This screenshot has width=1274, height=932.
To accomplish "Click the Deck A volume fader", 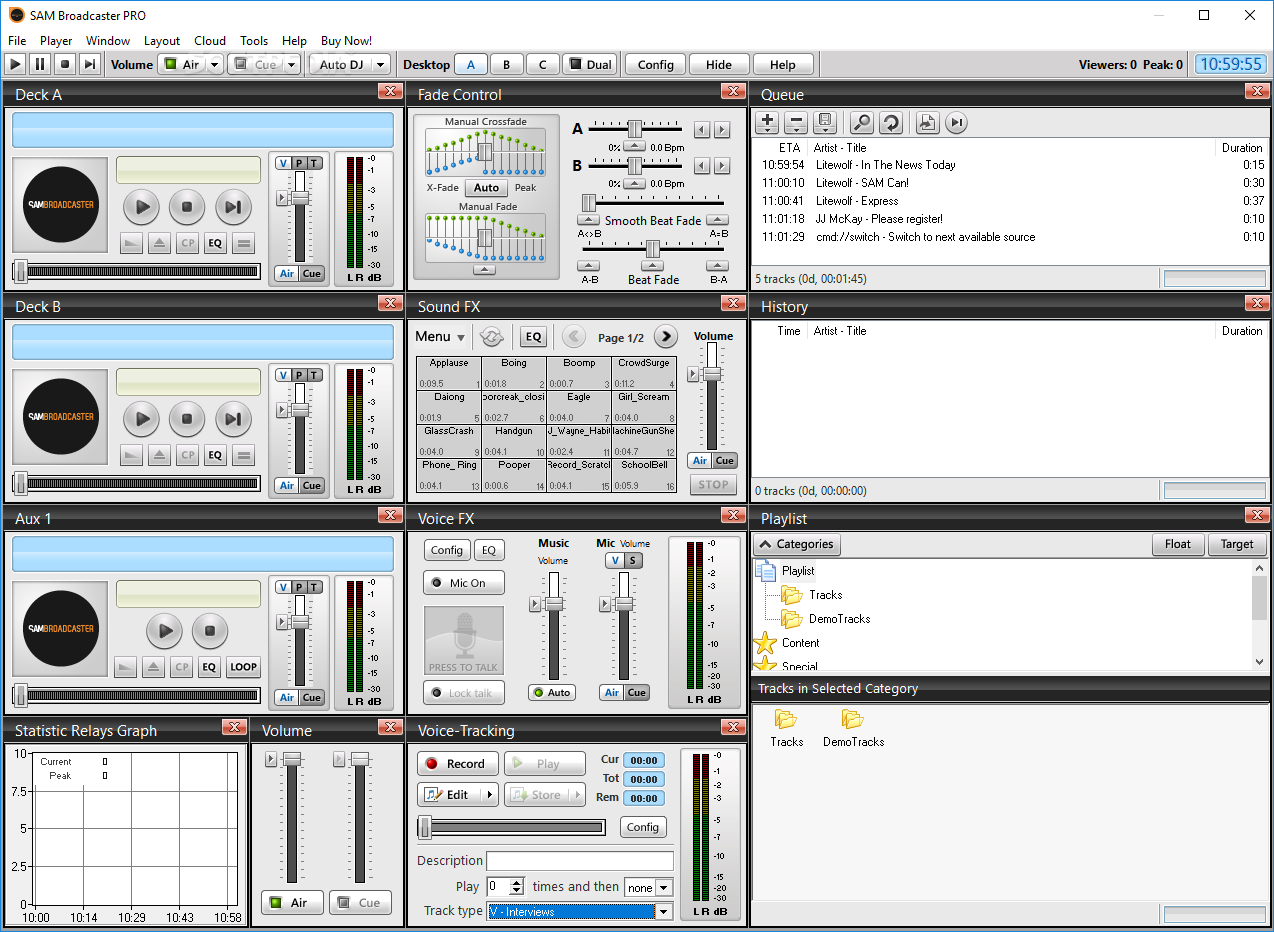I will [299, 198].
